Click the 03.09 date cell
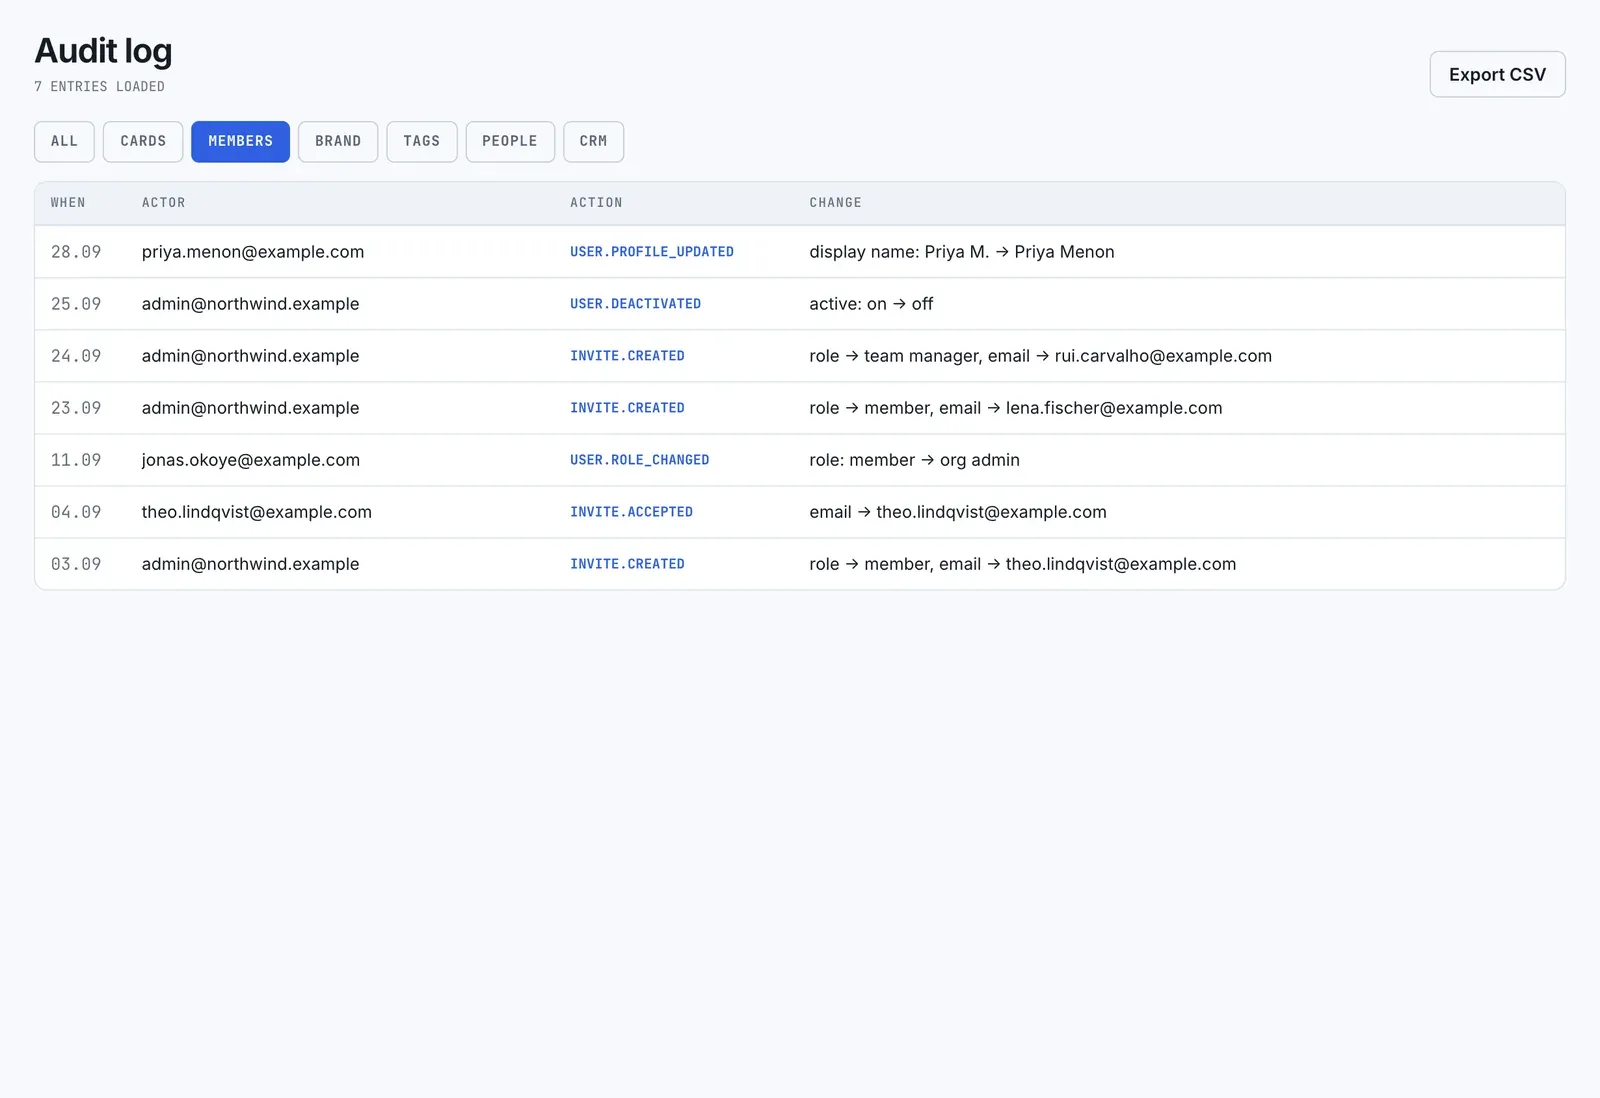This screenshot has height=1098, width=1600. tap(76, 564)
